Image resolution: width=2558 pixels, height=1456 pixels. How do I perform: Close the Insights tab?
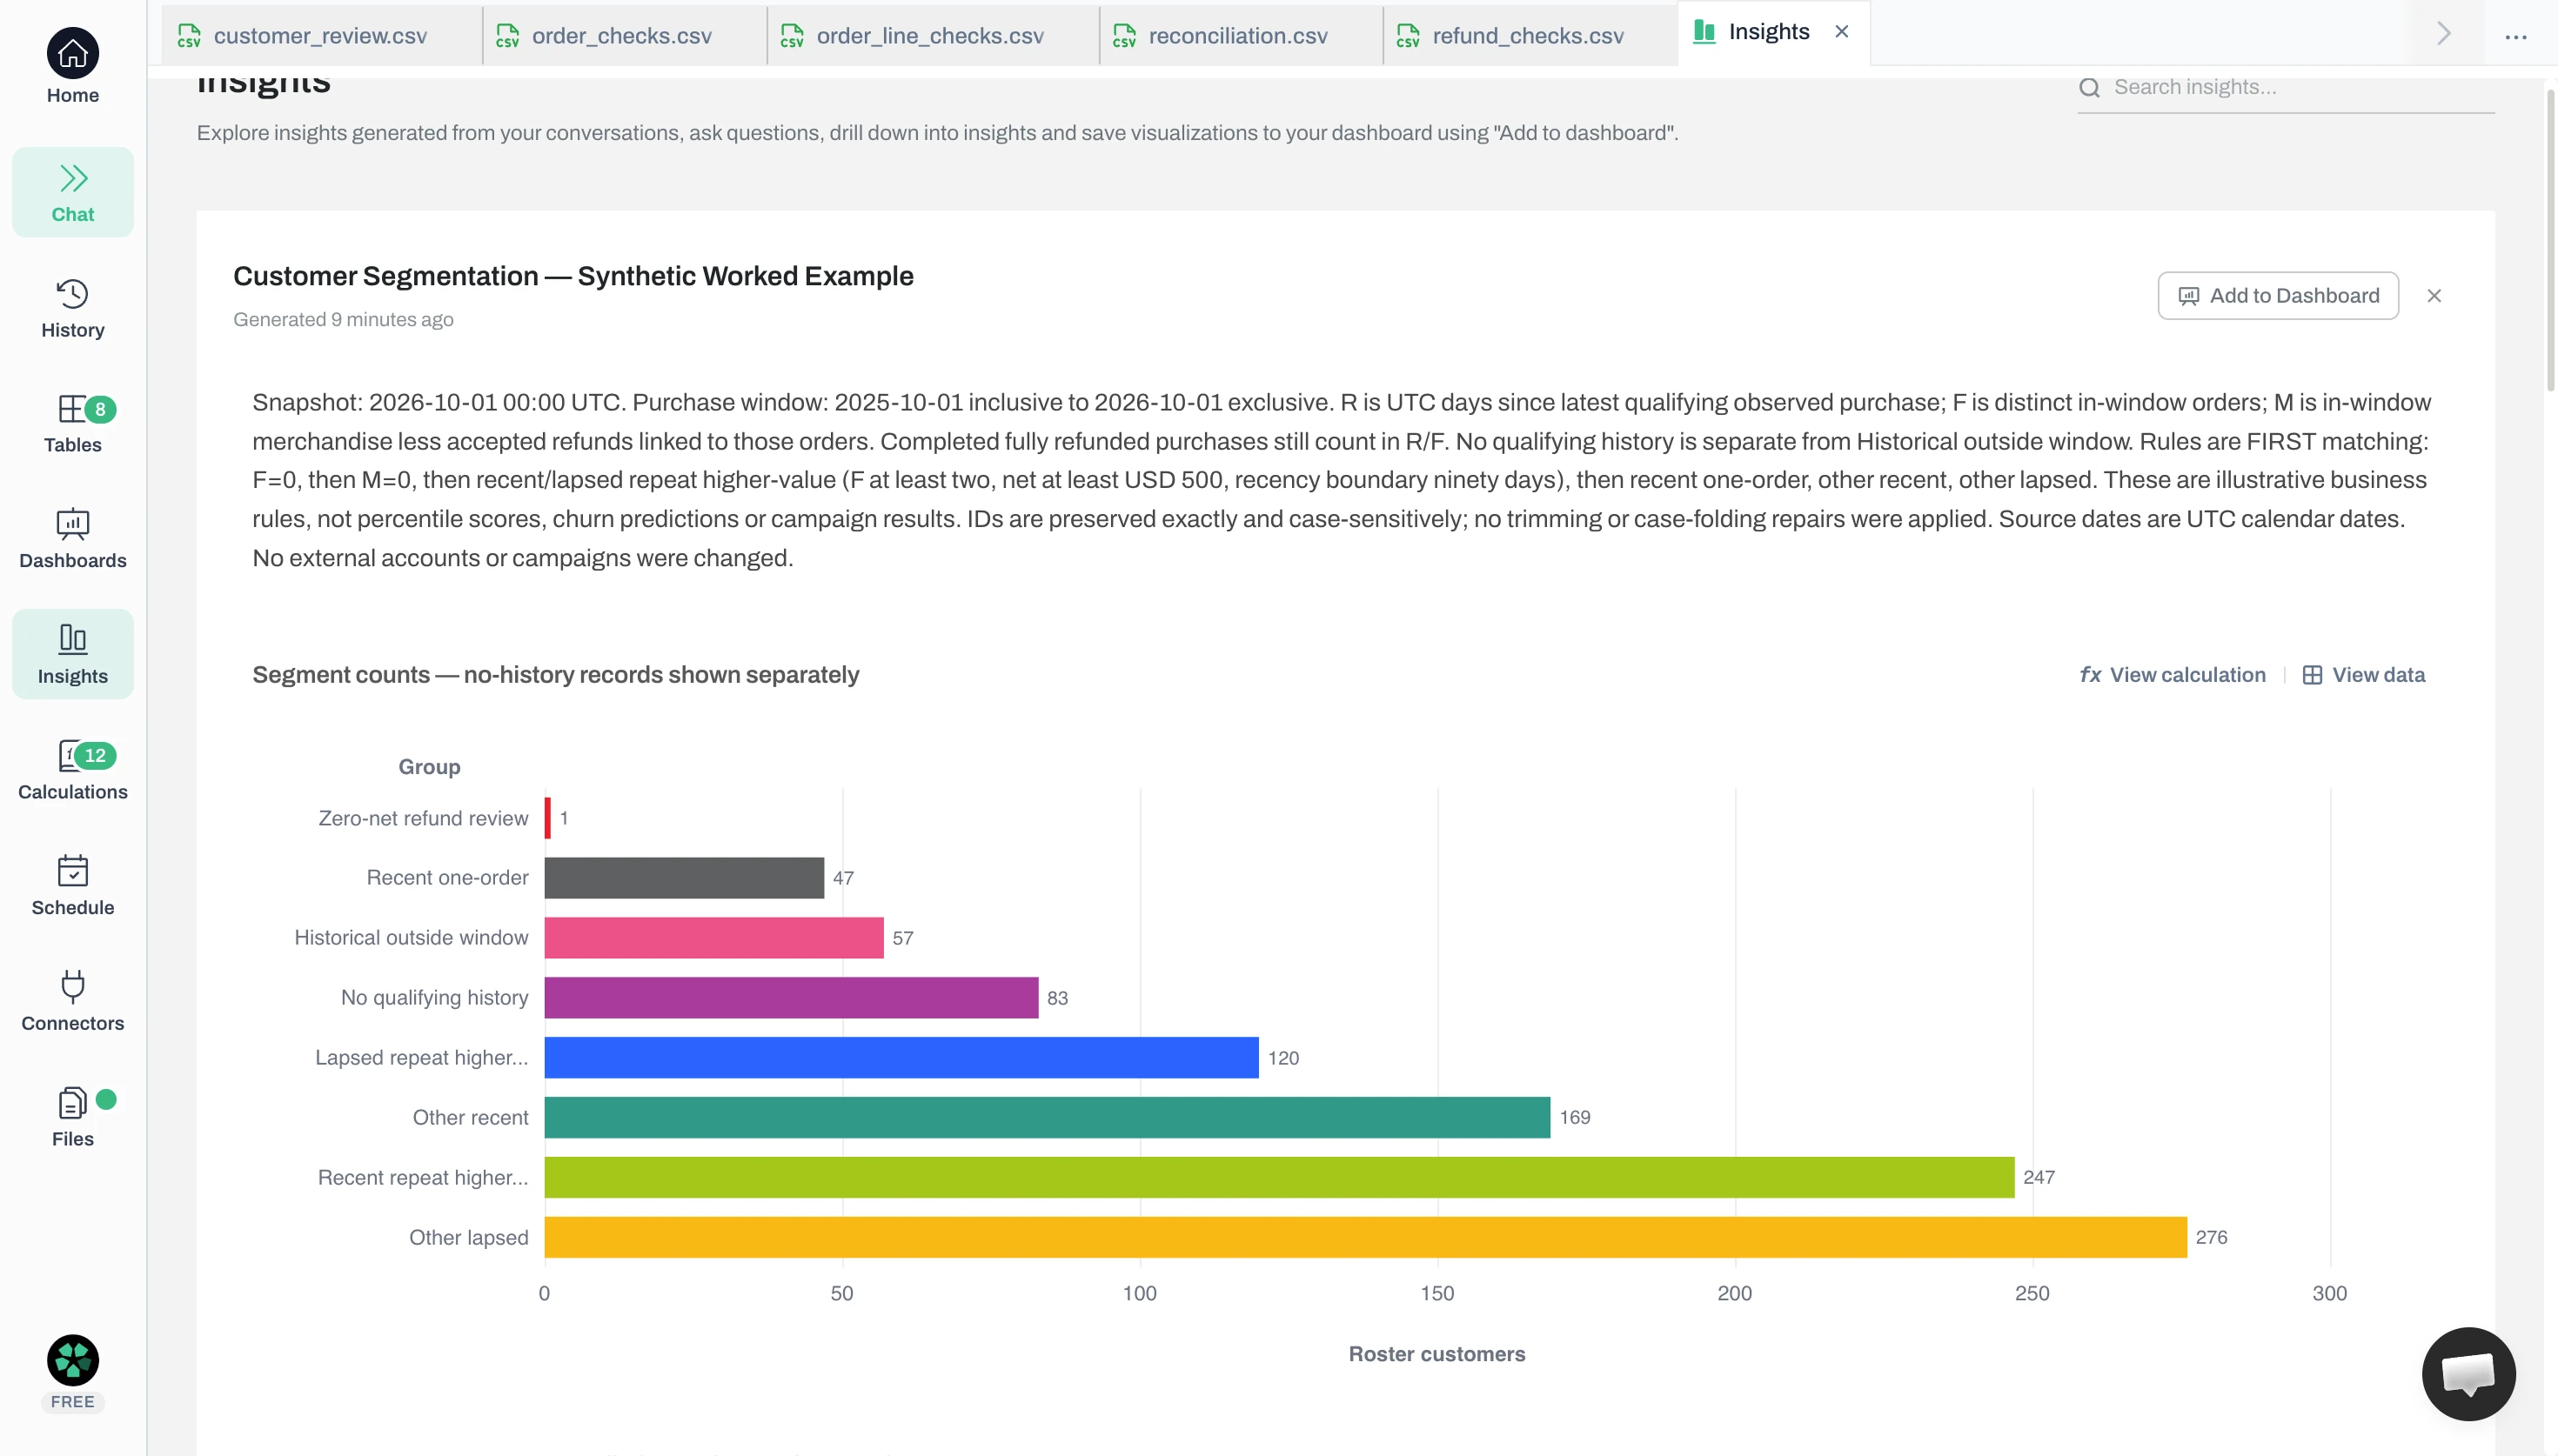pos(1841,32)
